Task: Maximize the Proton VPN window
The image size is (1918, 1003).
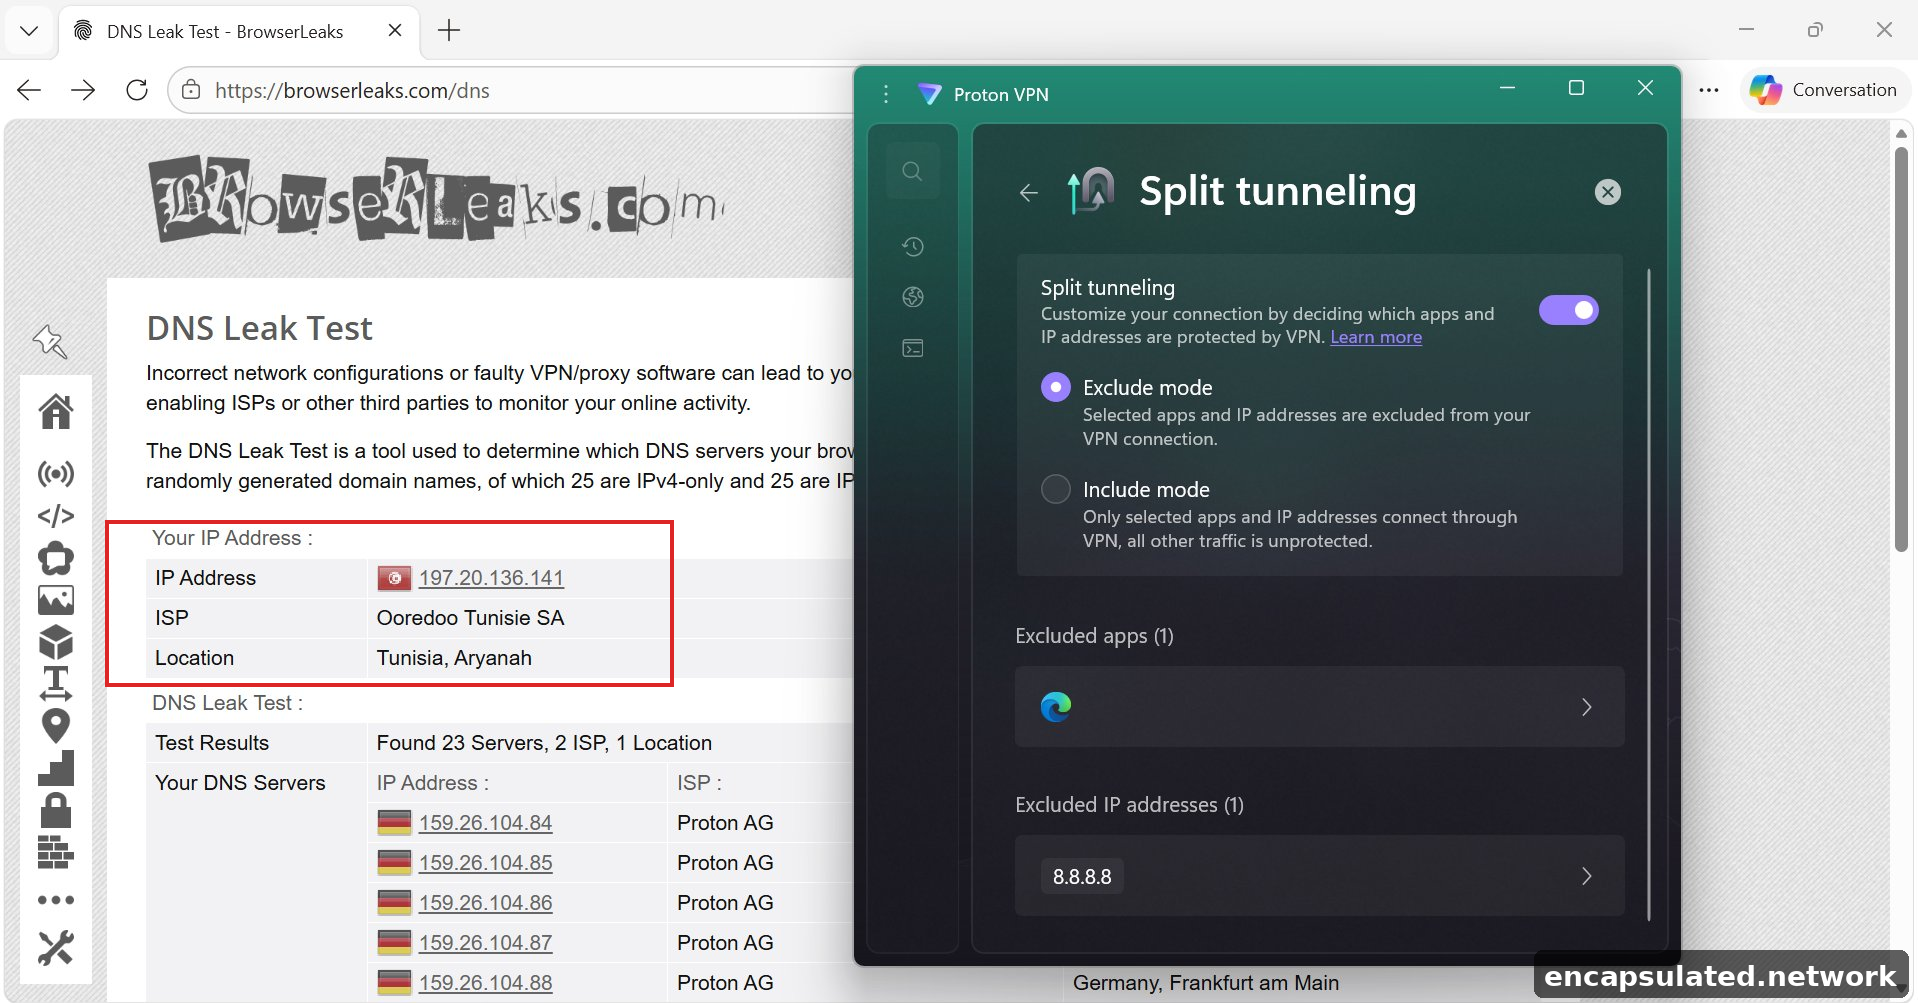Action: pyautogui.click(x=1576, y=88)
